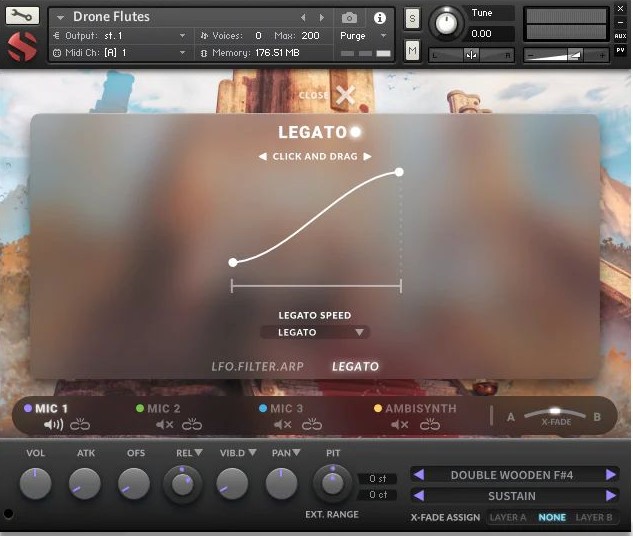Click the VOL knob

click(36, 484)
